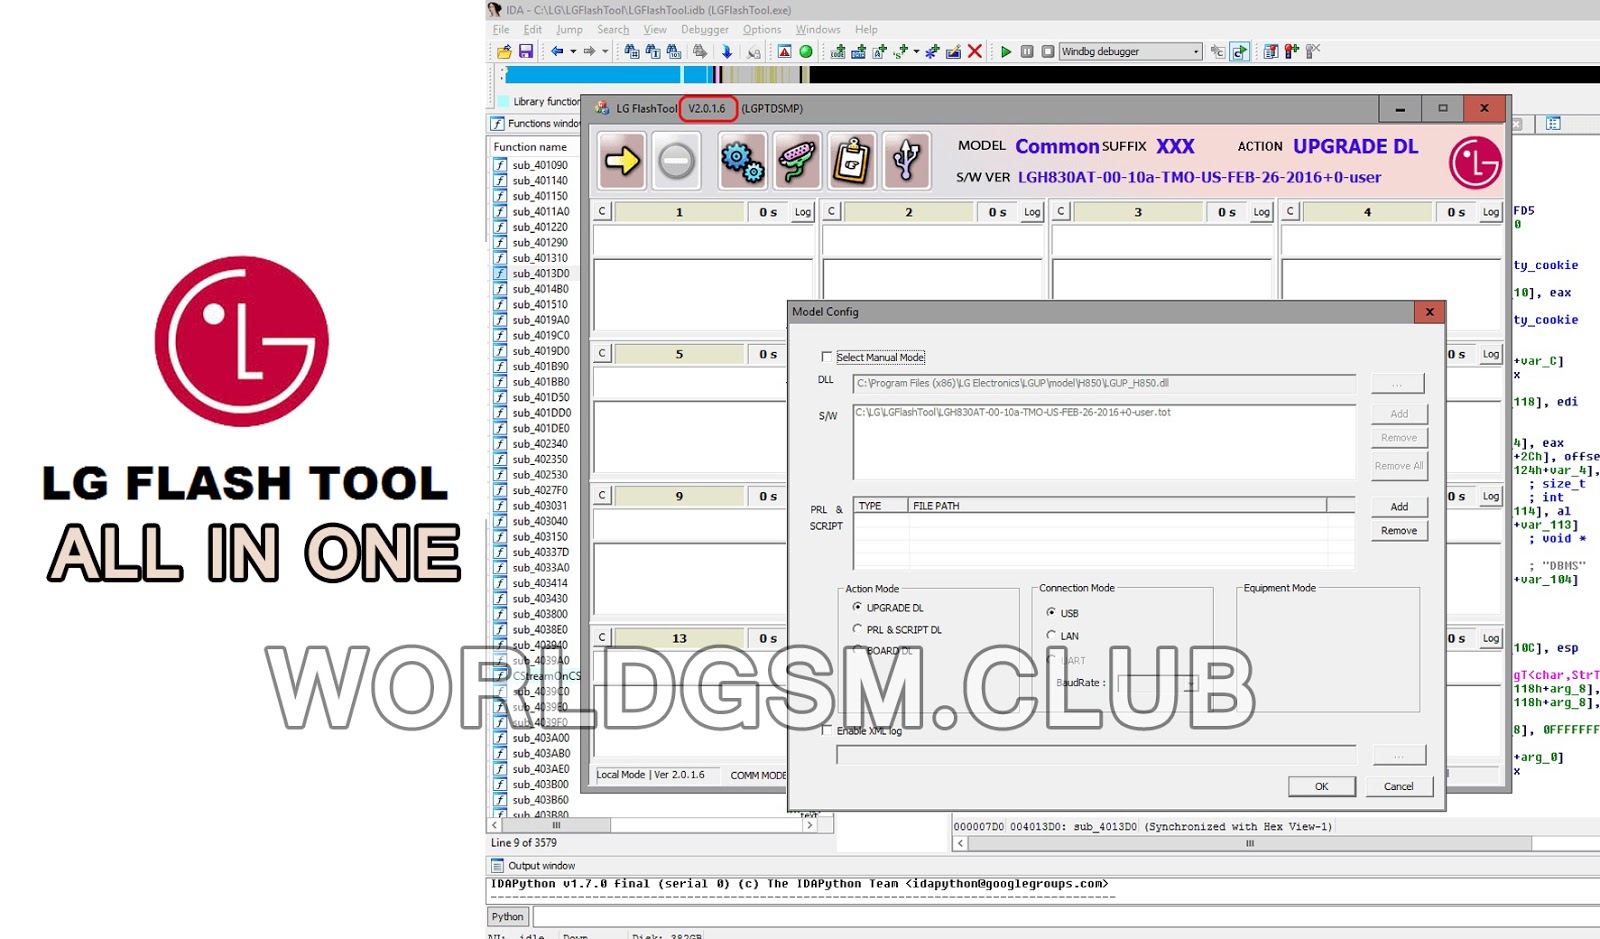This screenshot has height=939, width=1600.
Task: Click the blue down arrow icon in IDA toolbar
Action: click(x=727, y=51)
